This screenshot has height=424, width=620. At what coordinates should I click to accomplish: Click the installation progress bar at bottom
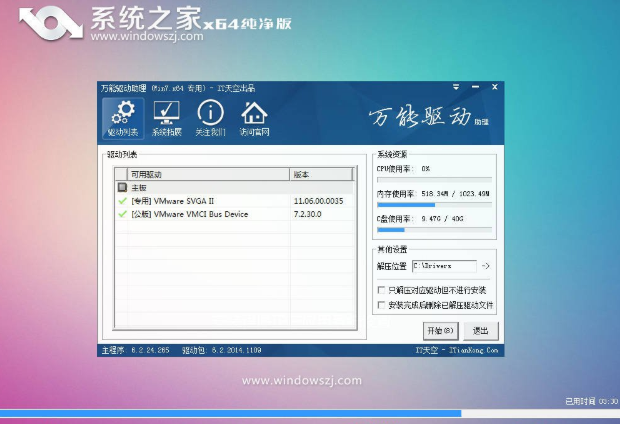[x=310, y=413]
